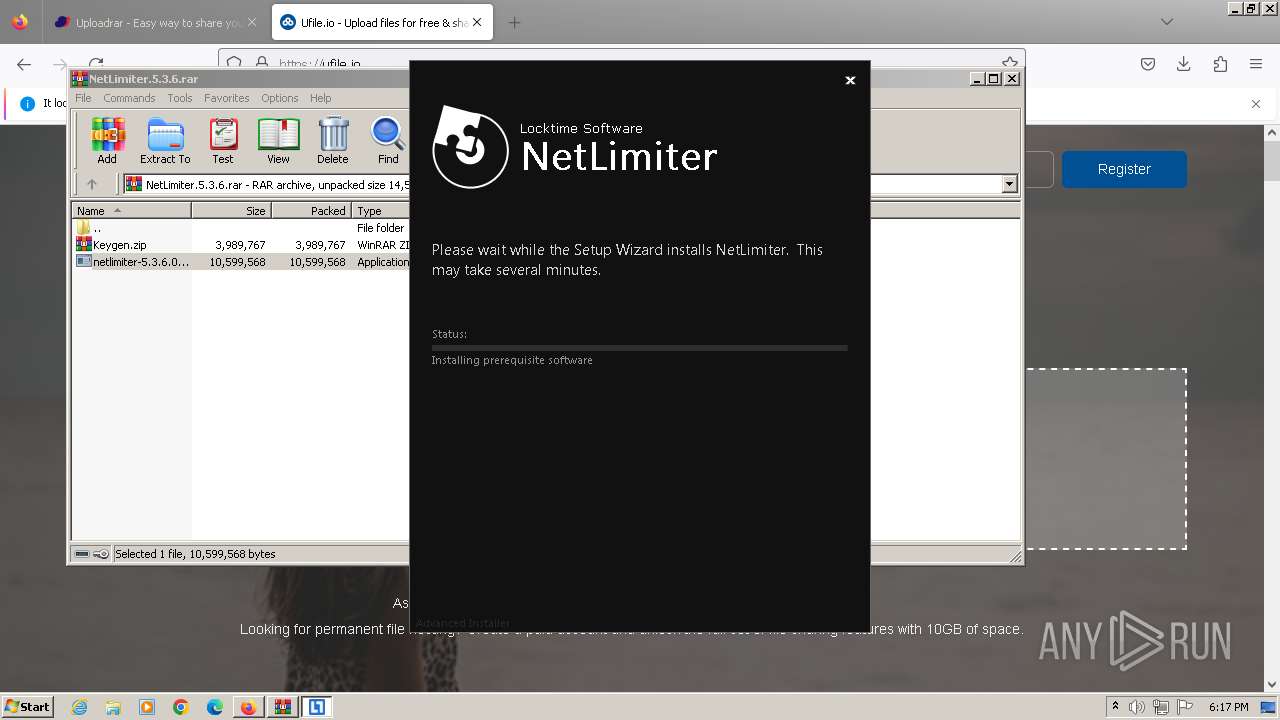The height and width of the screenshot is (720, 1280).
Task: Select the netlimiter-5.3.6.0 application row
Action: coord(242,262)
